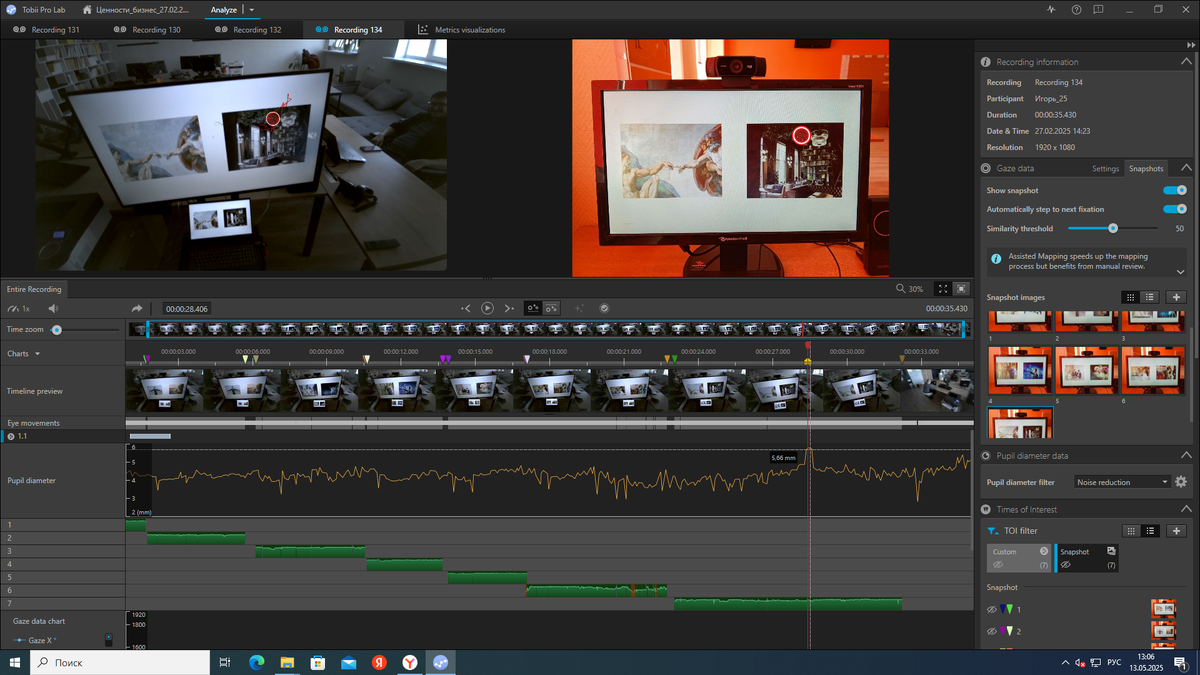Adjust the Similarity threshold slider
This screenshot has width=1200, height=675.
(x=1113, y=228)
